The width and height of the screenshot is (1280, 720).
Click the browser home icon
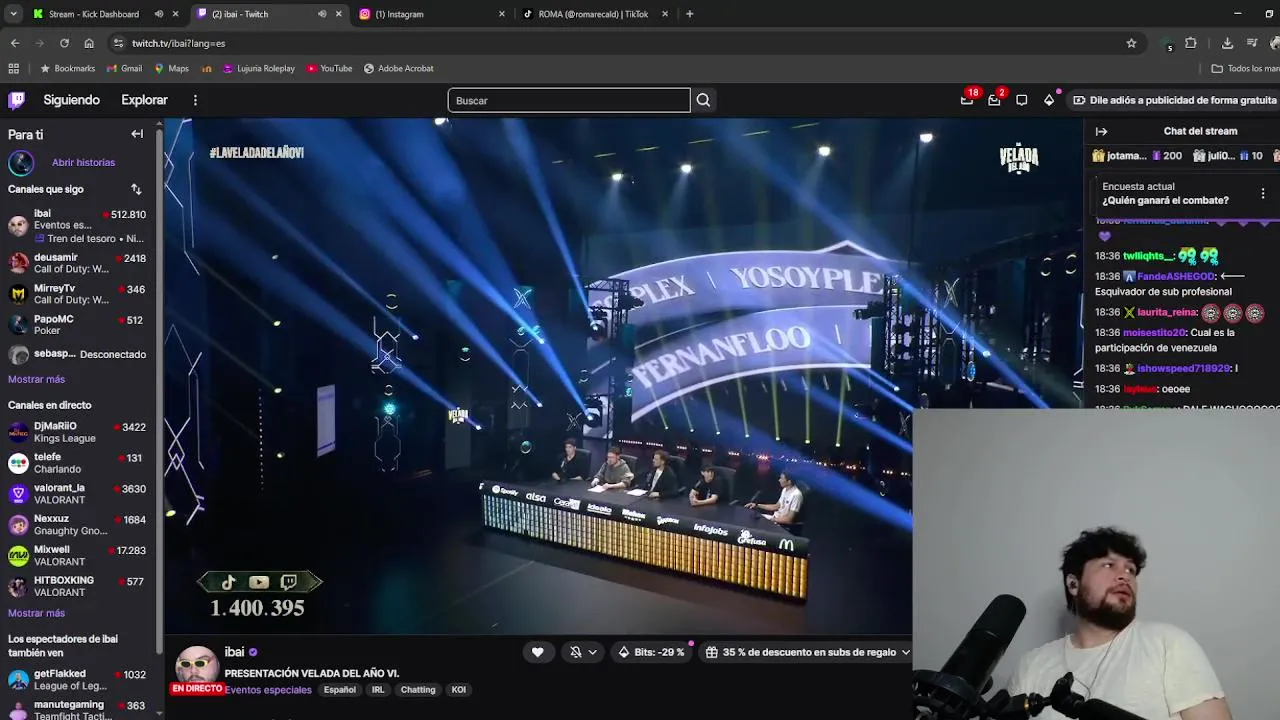click(89, 43)
